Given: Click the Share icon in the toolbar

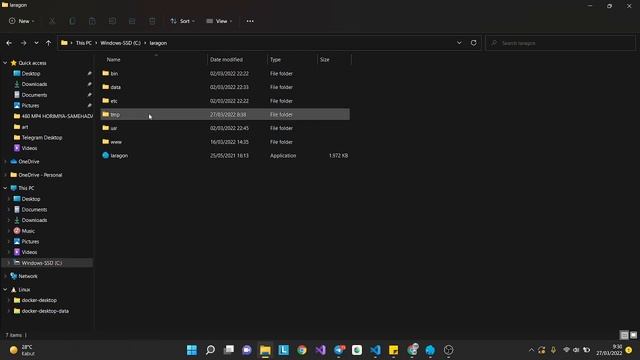Looking at the screenshot, I should click(132, 21).
